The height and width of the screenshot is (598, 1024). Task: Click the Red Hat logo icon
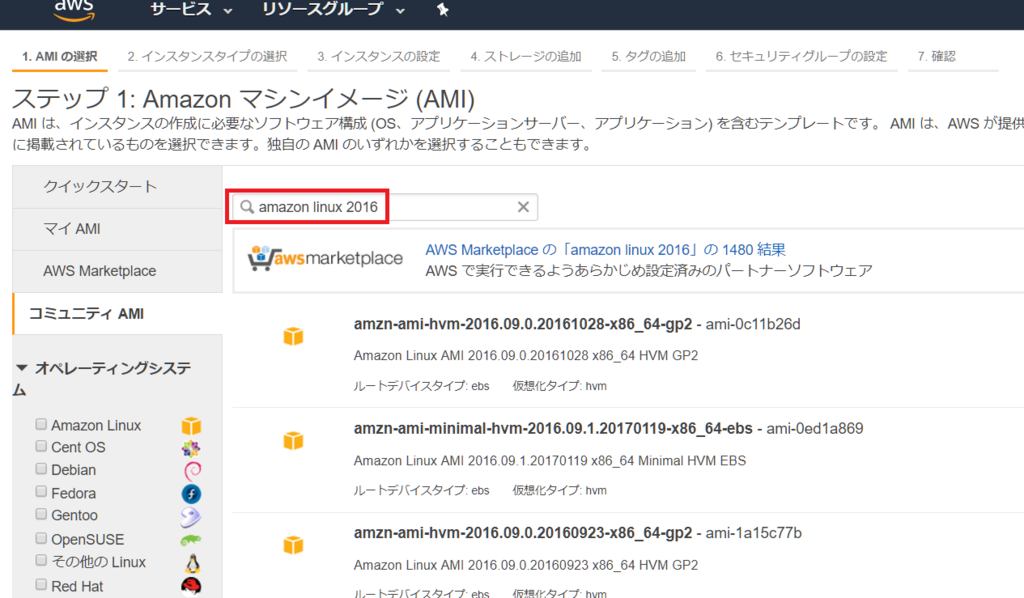tap(191, 586)
